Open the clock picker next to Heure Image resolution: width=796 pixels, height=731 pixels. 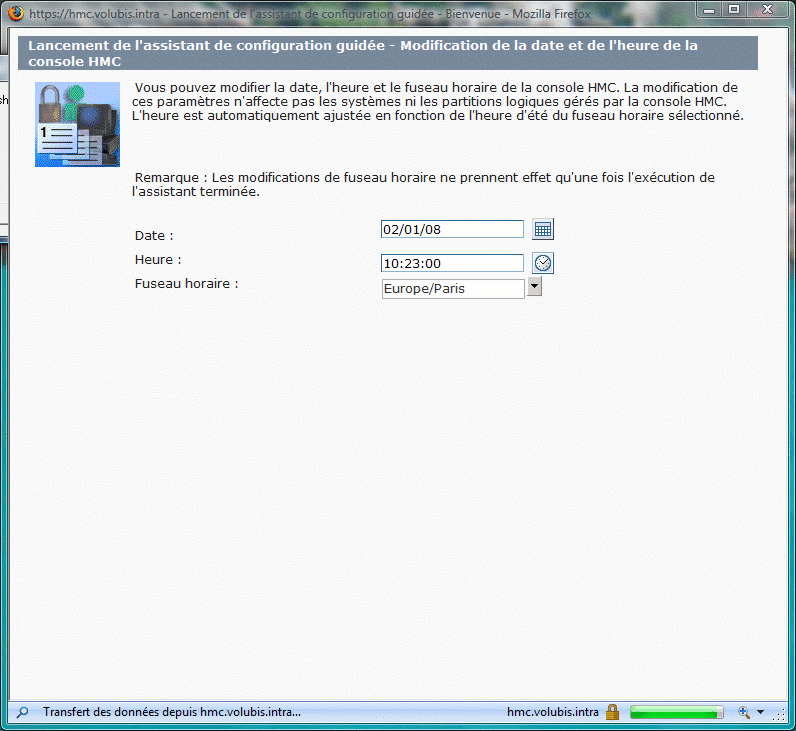coord(543,263)
